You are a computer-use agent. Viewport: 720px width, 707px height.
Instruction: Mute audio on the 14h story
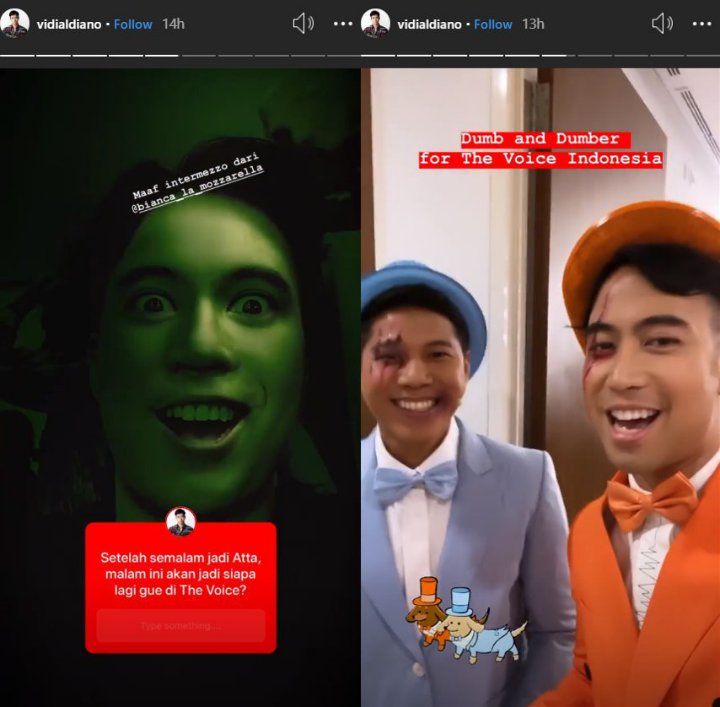[303, 23]
